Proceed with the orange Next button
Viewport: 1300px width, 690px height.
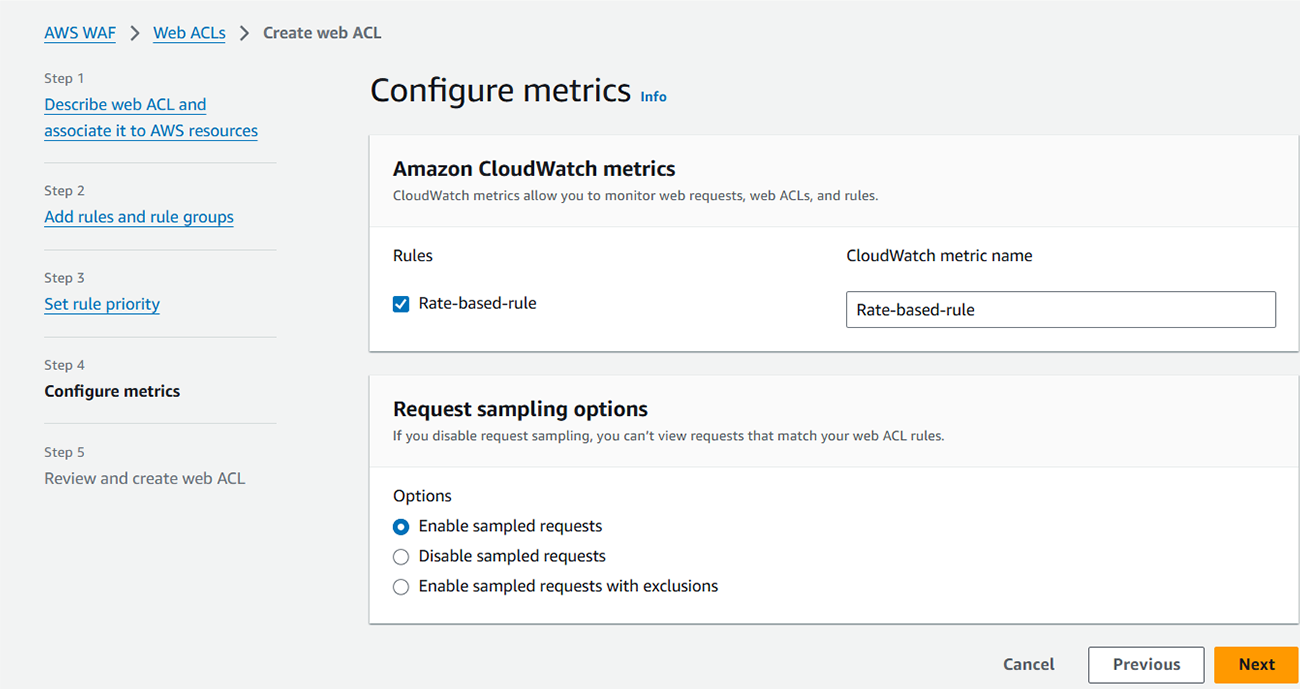[x=1256, y=664]
